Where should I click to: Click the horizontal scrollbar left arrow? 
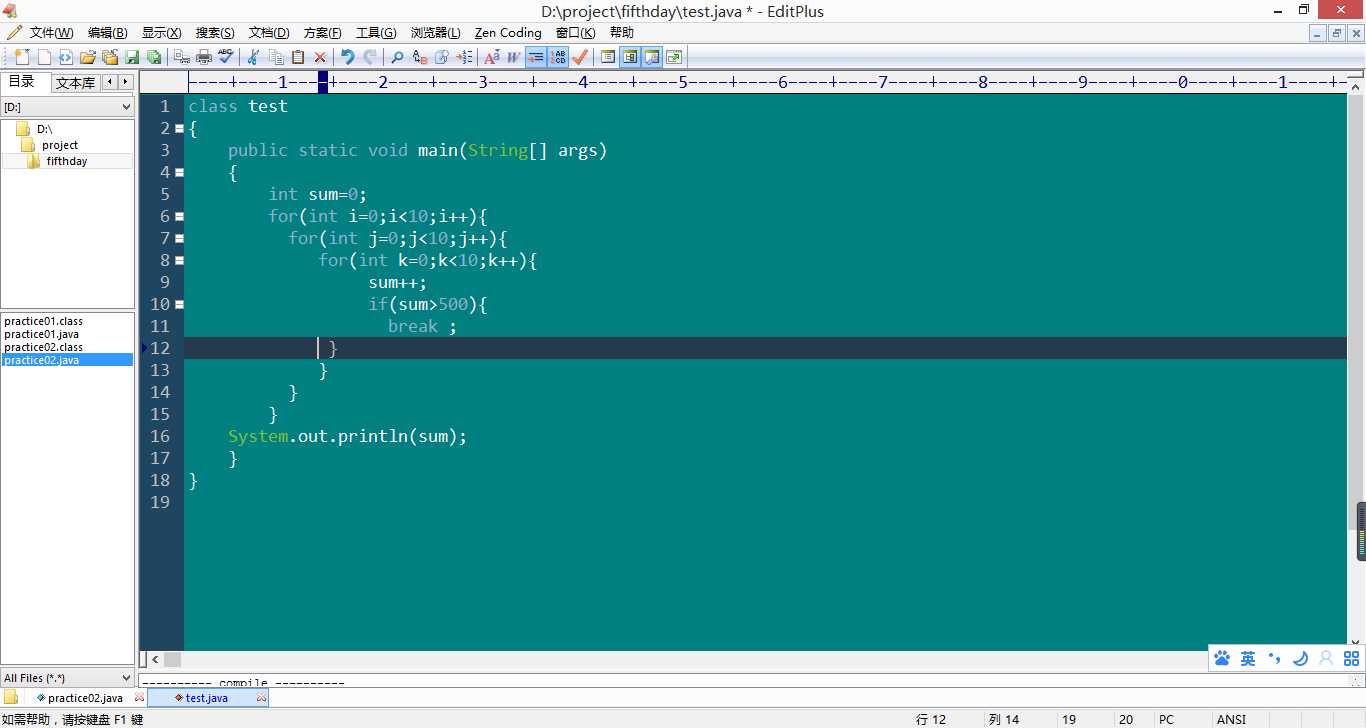click(155, 660)
